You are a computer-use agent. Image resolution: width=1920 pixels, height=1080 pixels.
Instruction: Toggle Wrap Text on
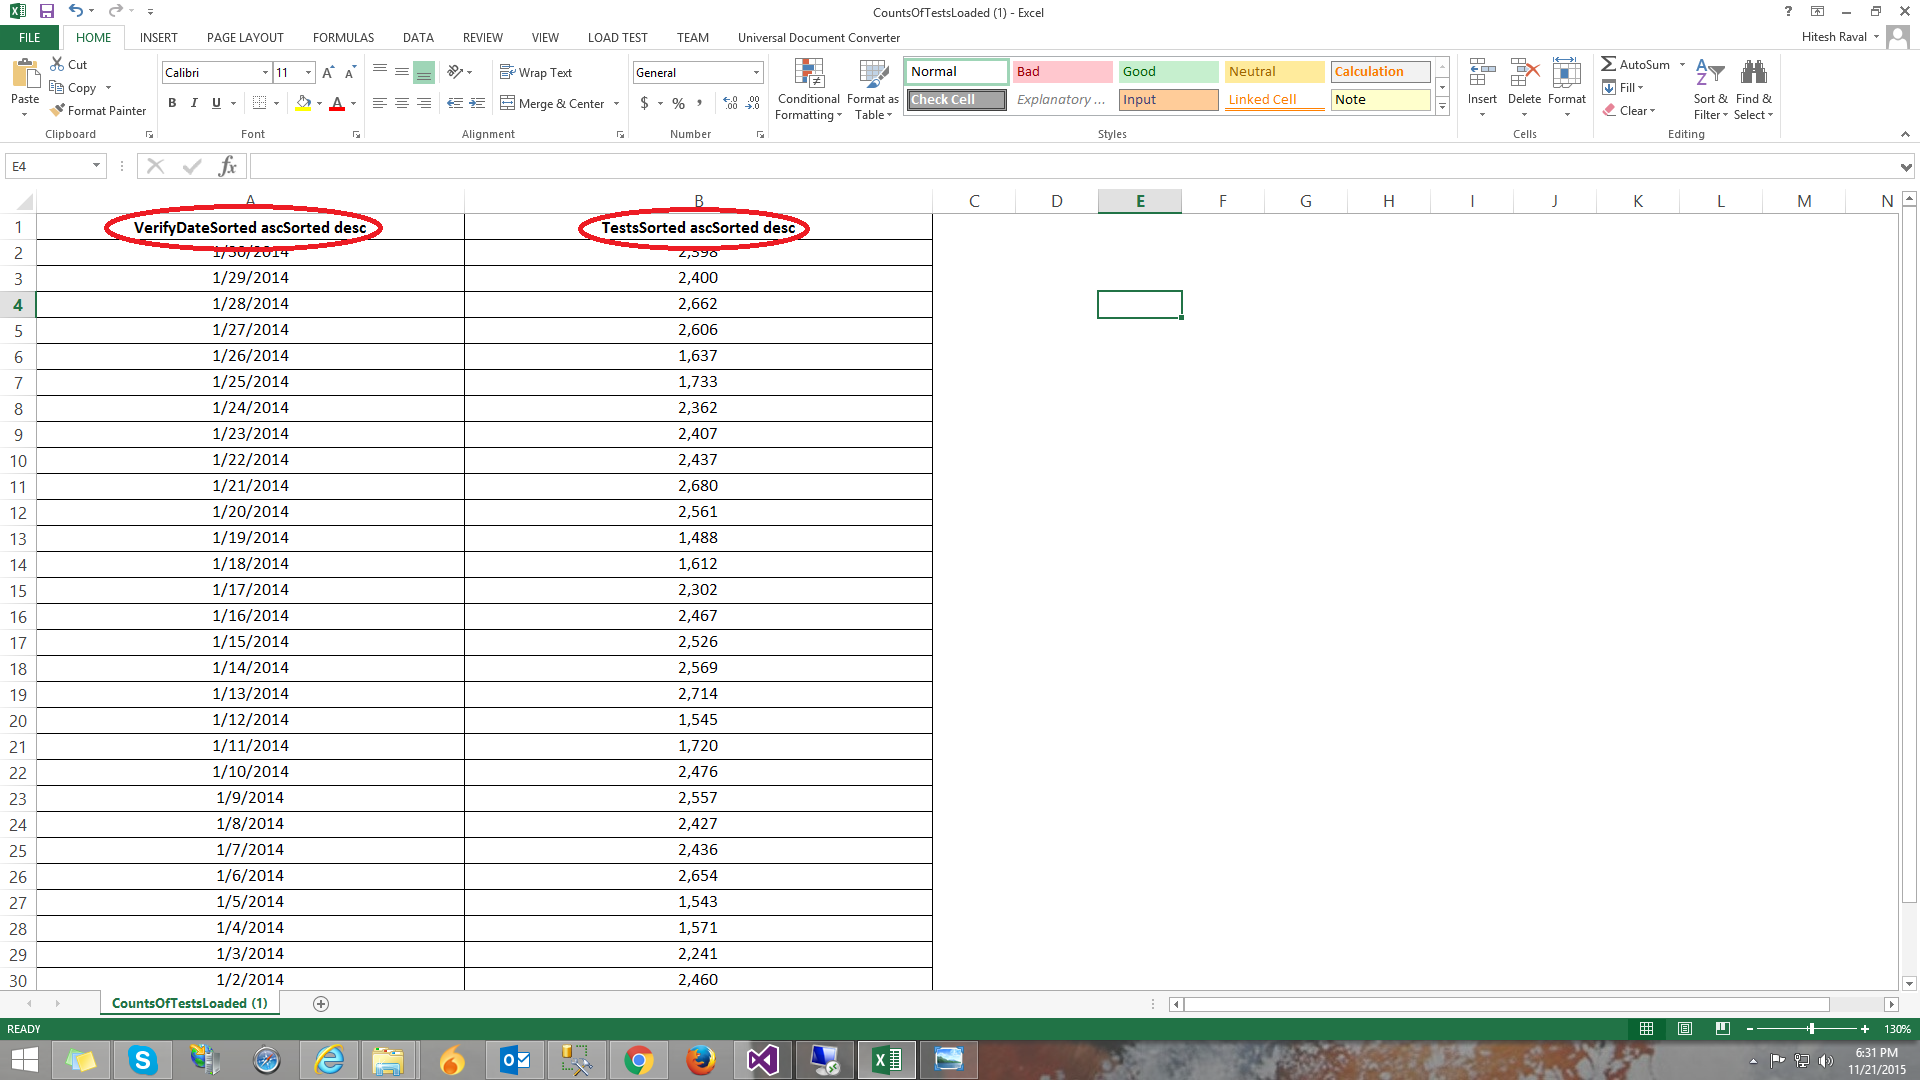(535, 73)
